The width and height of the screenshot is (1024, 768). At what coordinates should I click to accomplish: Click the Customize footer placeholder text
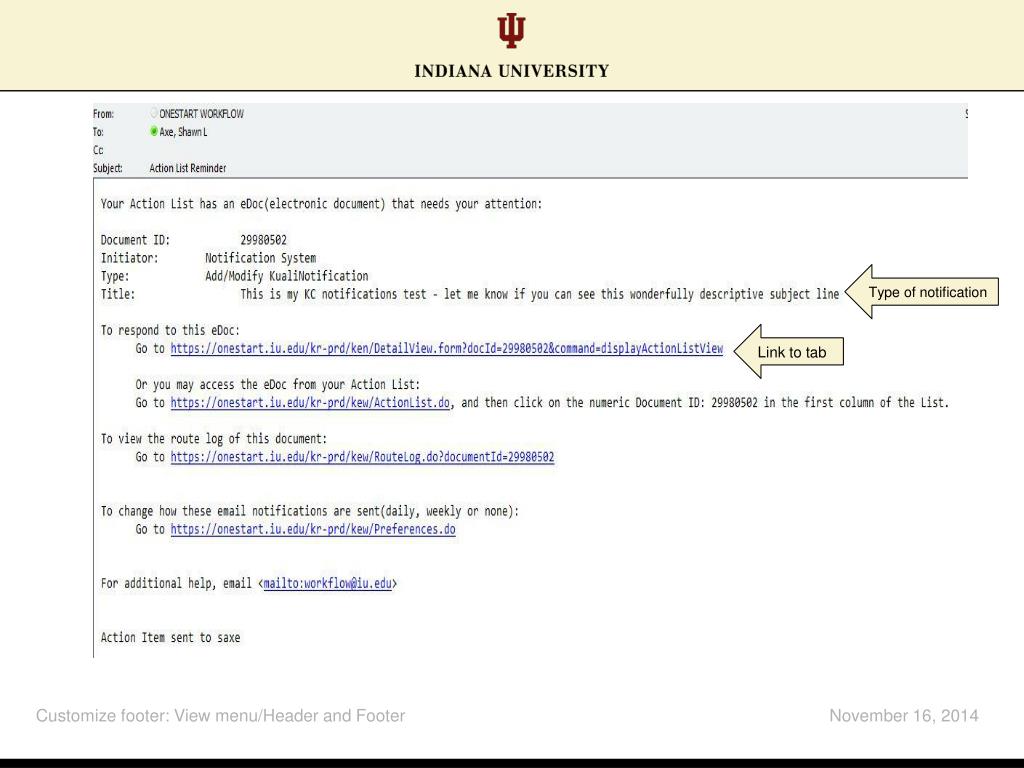[x=221, y=716]
